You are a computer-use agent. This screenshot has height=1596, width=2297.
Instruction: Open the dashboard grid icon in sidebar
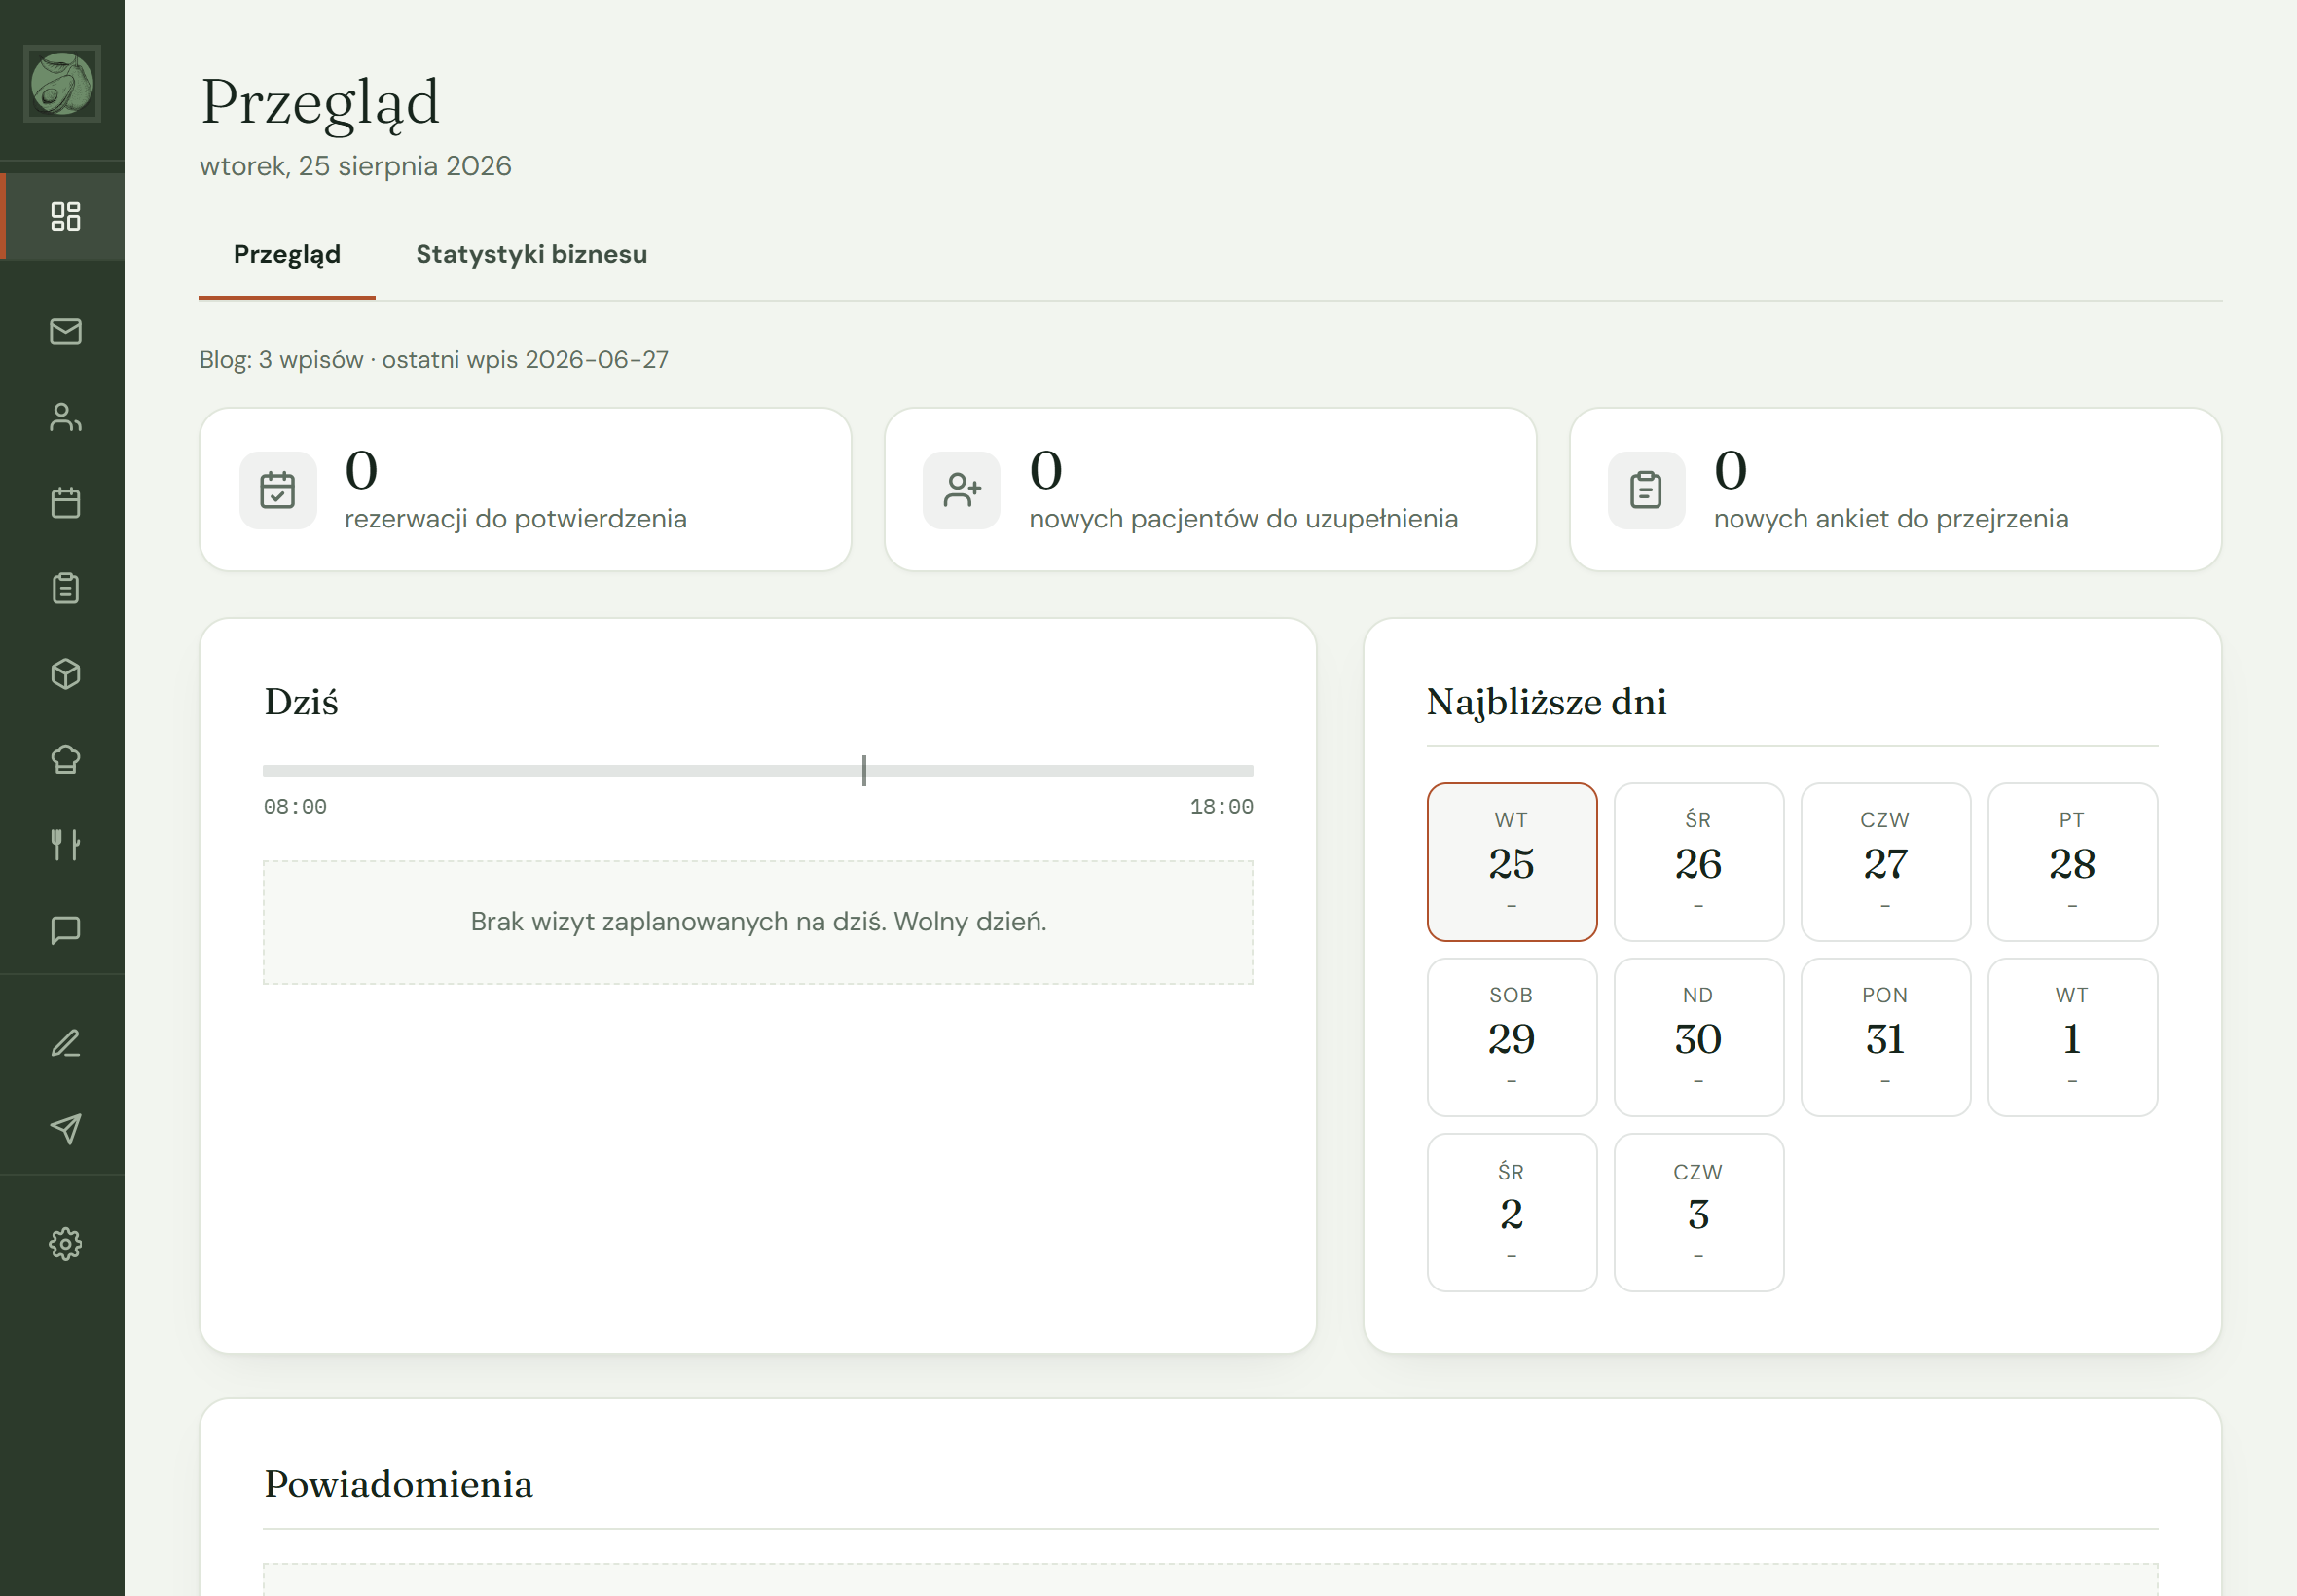coord(65,216)
